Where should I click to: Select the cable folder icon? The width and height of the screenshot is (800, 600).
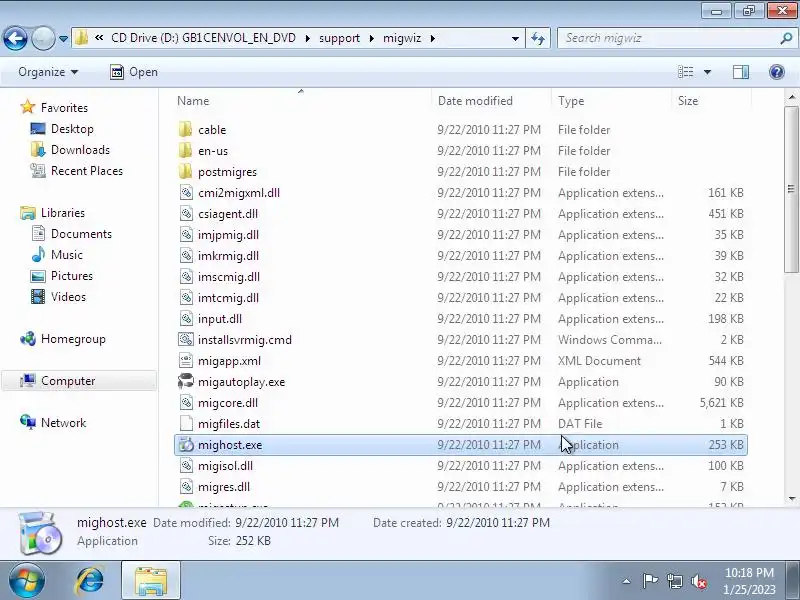[x=186, y=129]
